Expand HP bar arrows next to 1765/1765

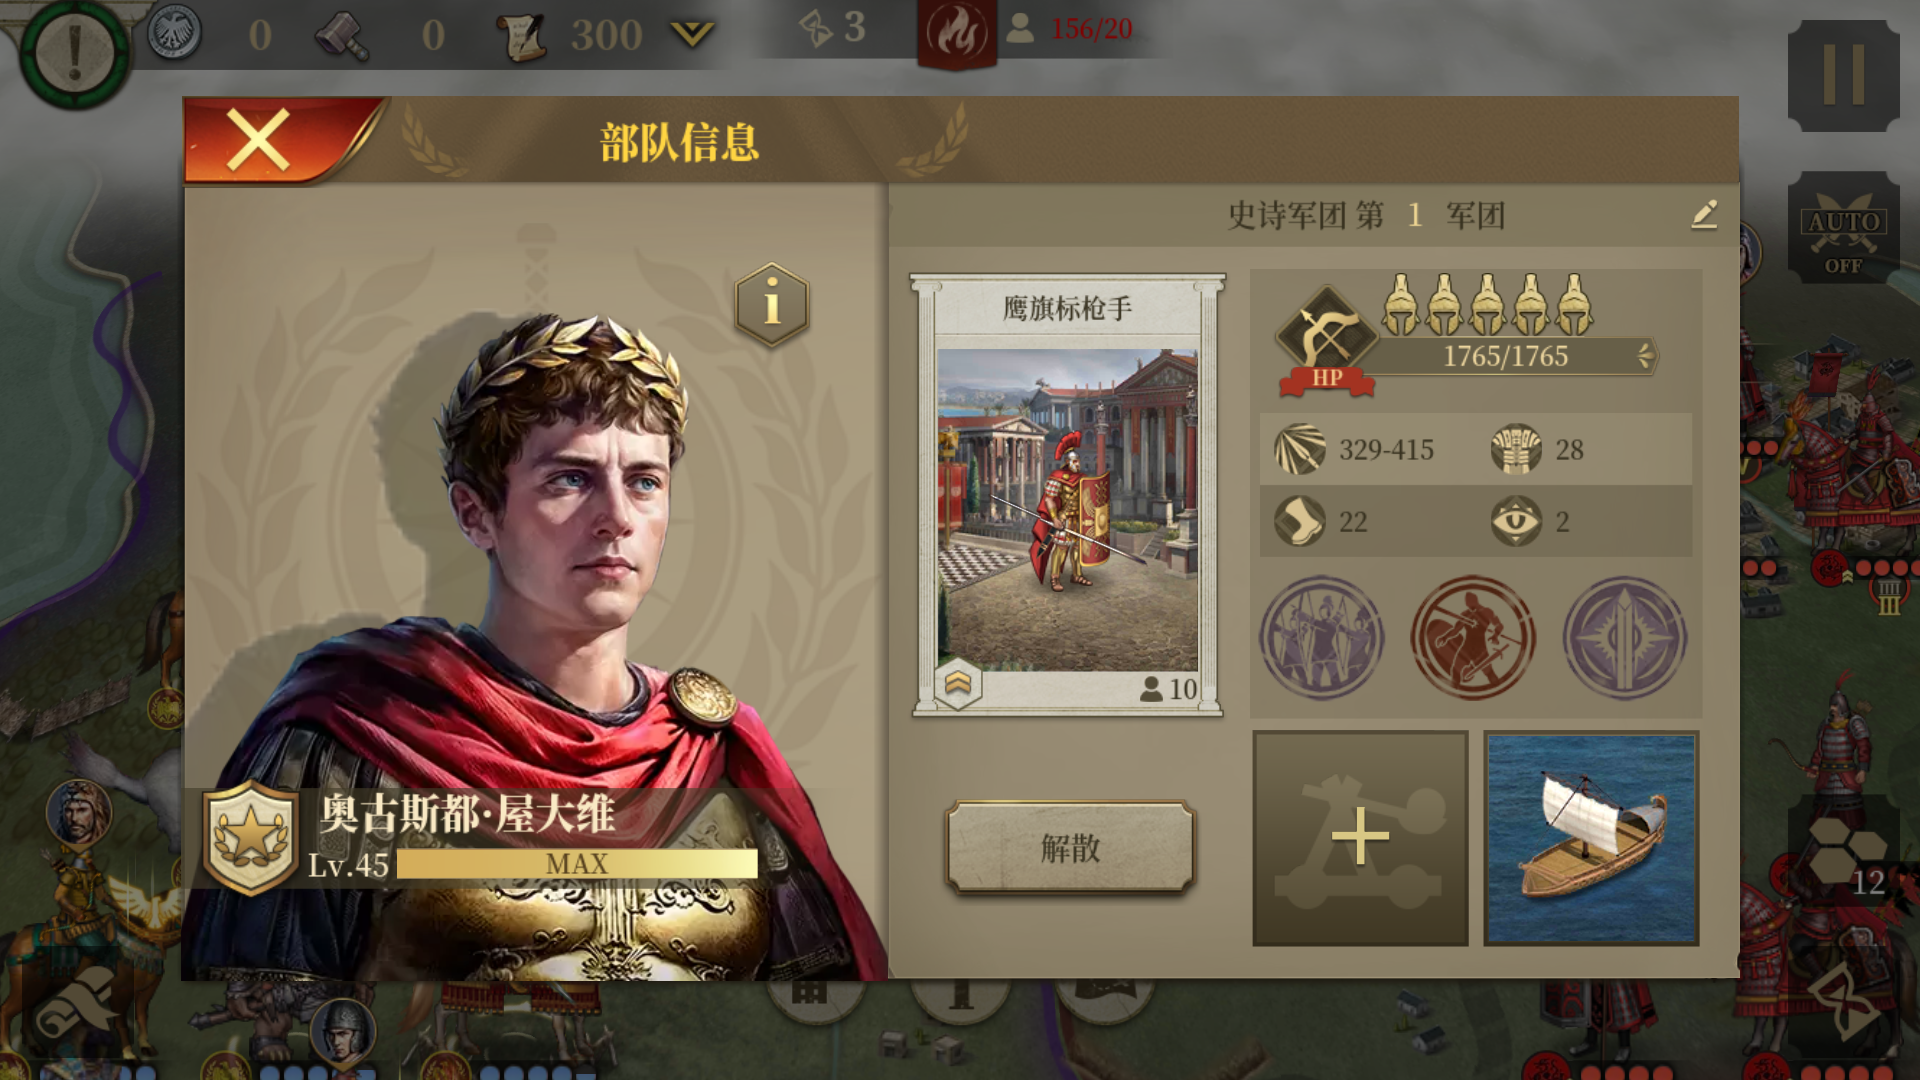click(x=1644, y=356)
